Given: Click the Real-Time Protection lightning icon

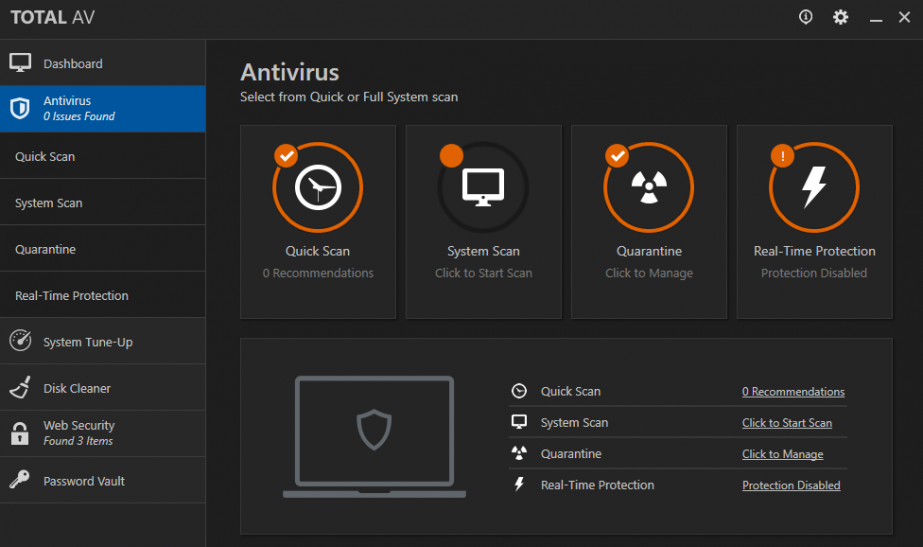Looking at the screenshot, I should coord(814,187).
